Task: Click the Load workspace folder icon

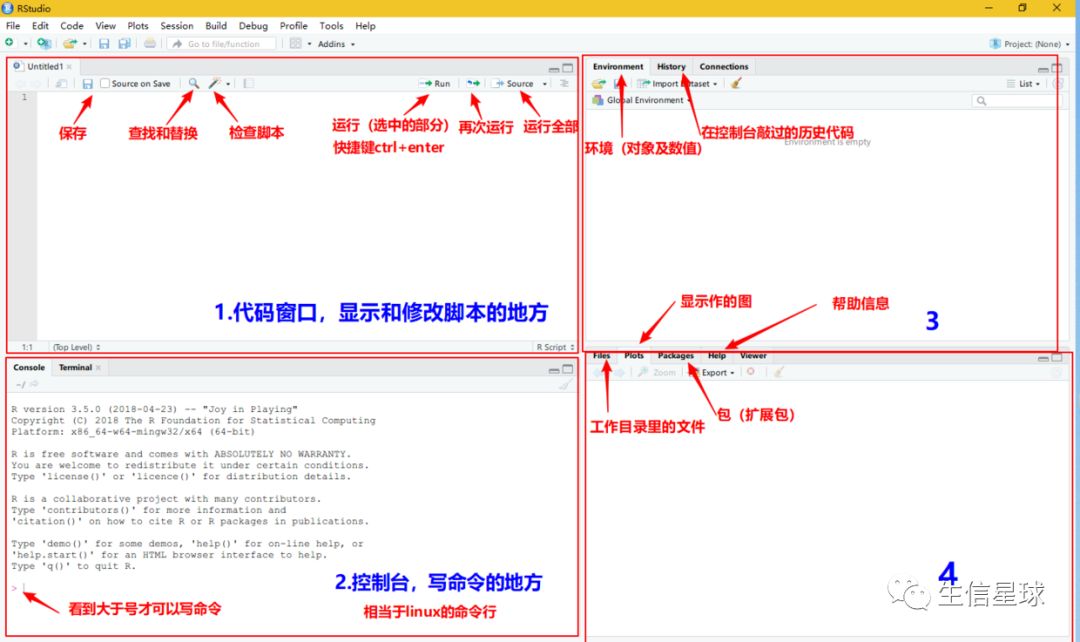Action: [599, 83]
